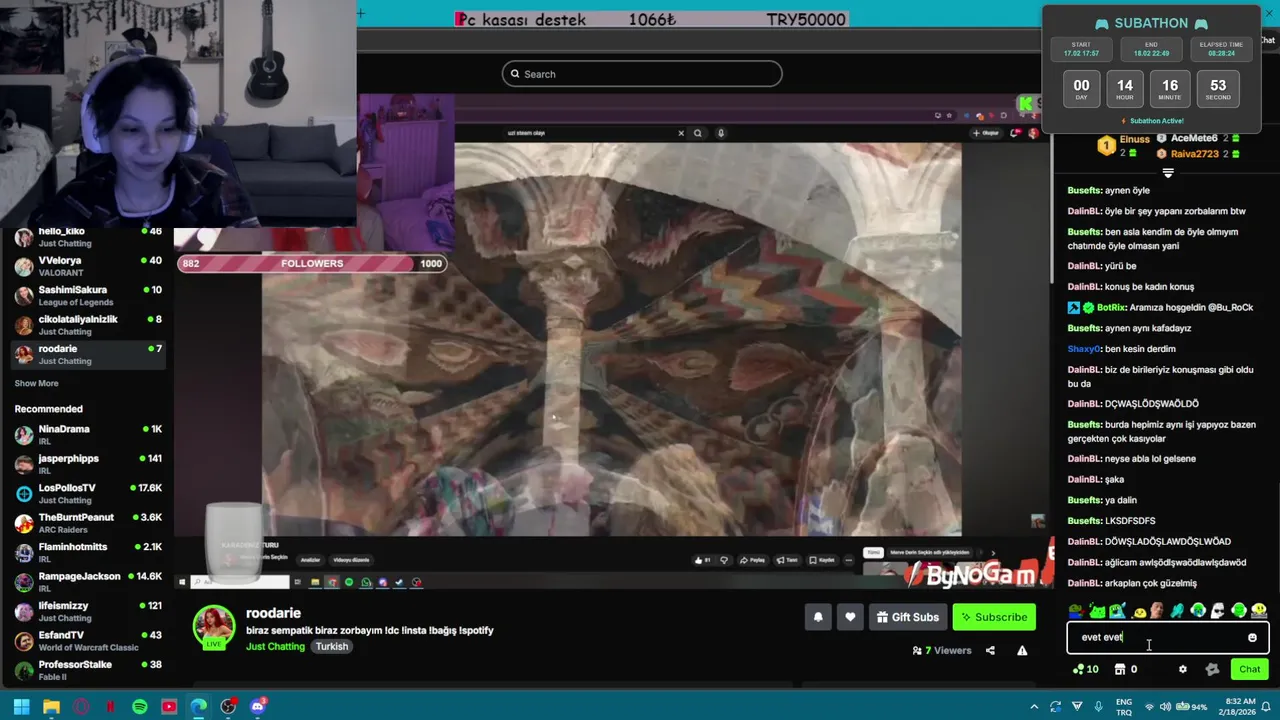
Task: Toggle the notification bell for roodarie
Action: (818, 617)
